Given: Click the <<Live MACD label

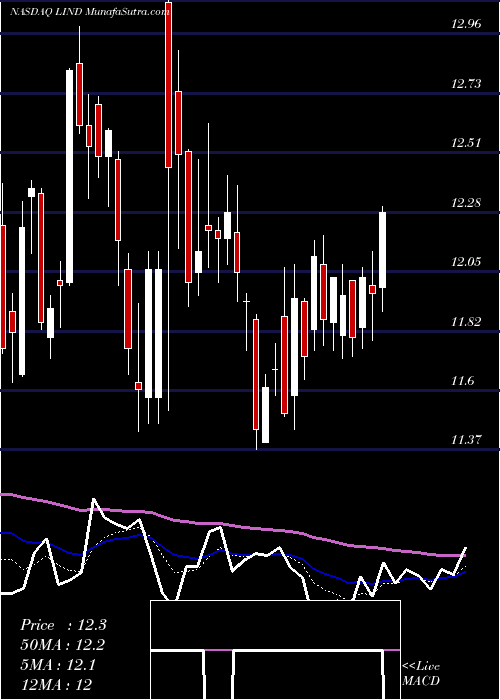Looking at the screenshot, I should point(421,673).
